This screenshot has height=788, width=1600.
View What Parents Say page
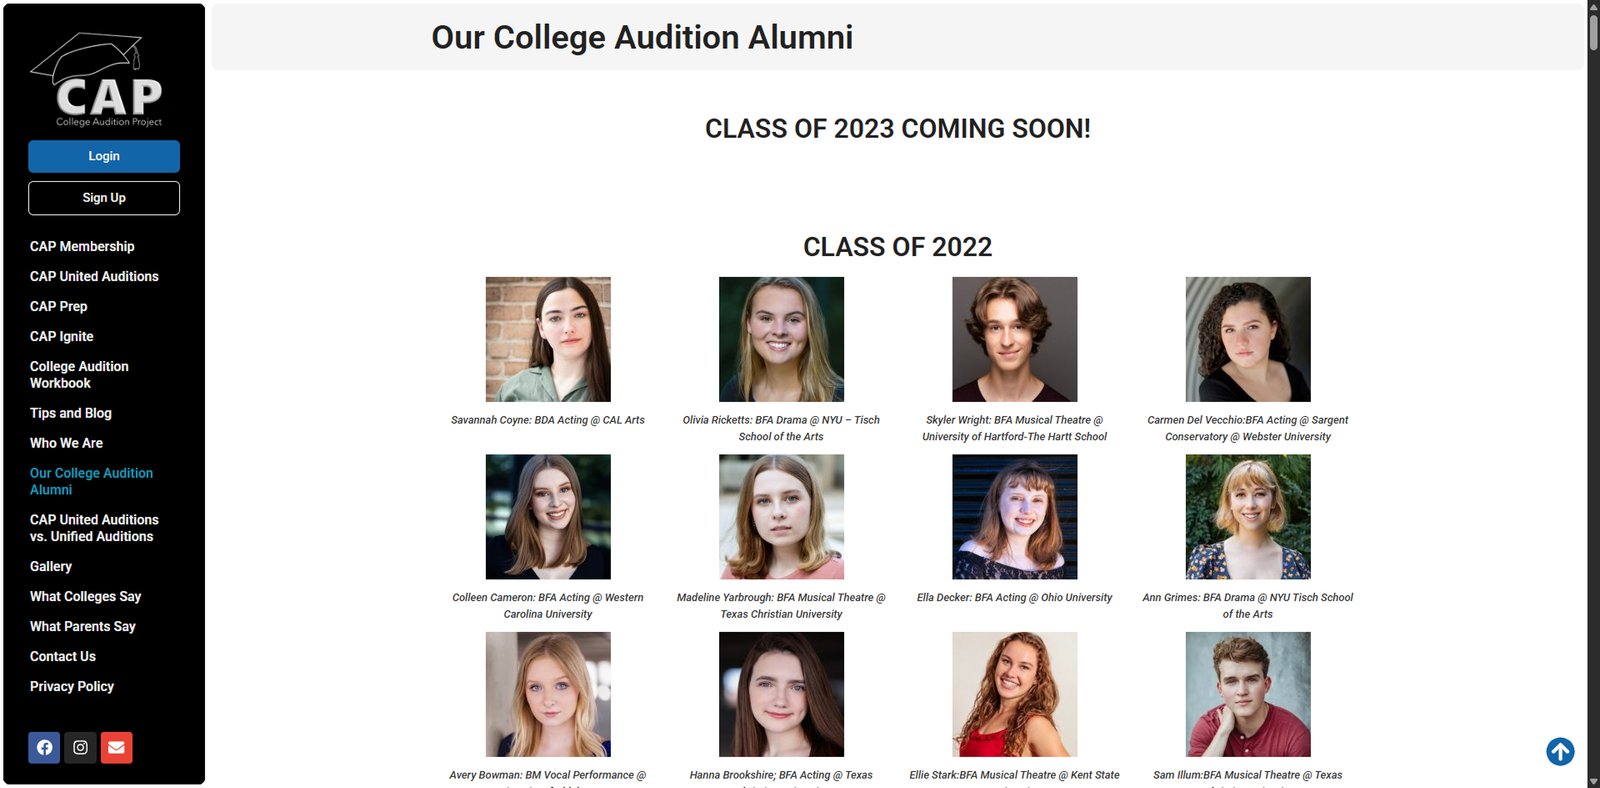tap(82, 626)
